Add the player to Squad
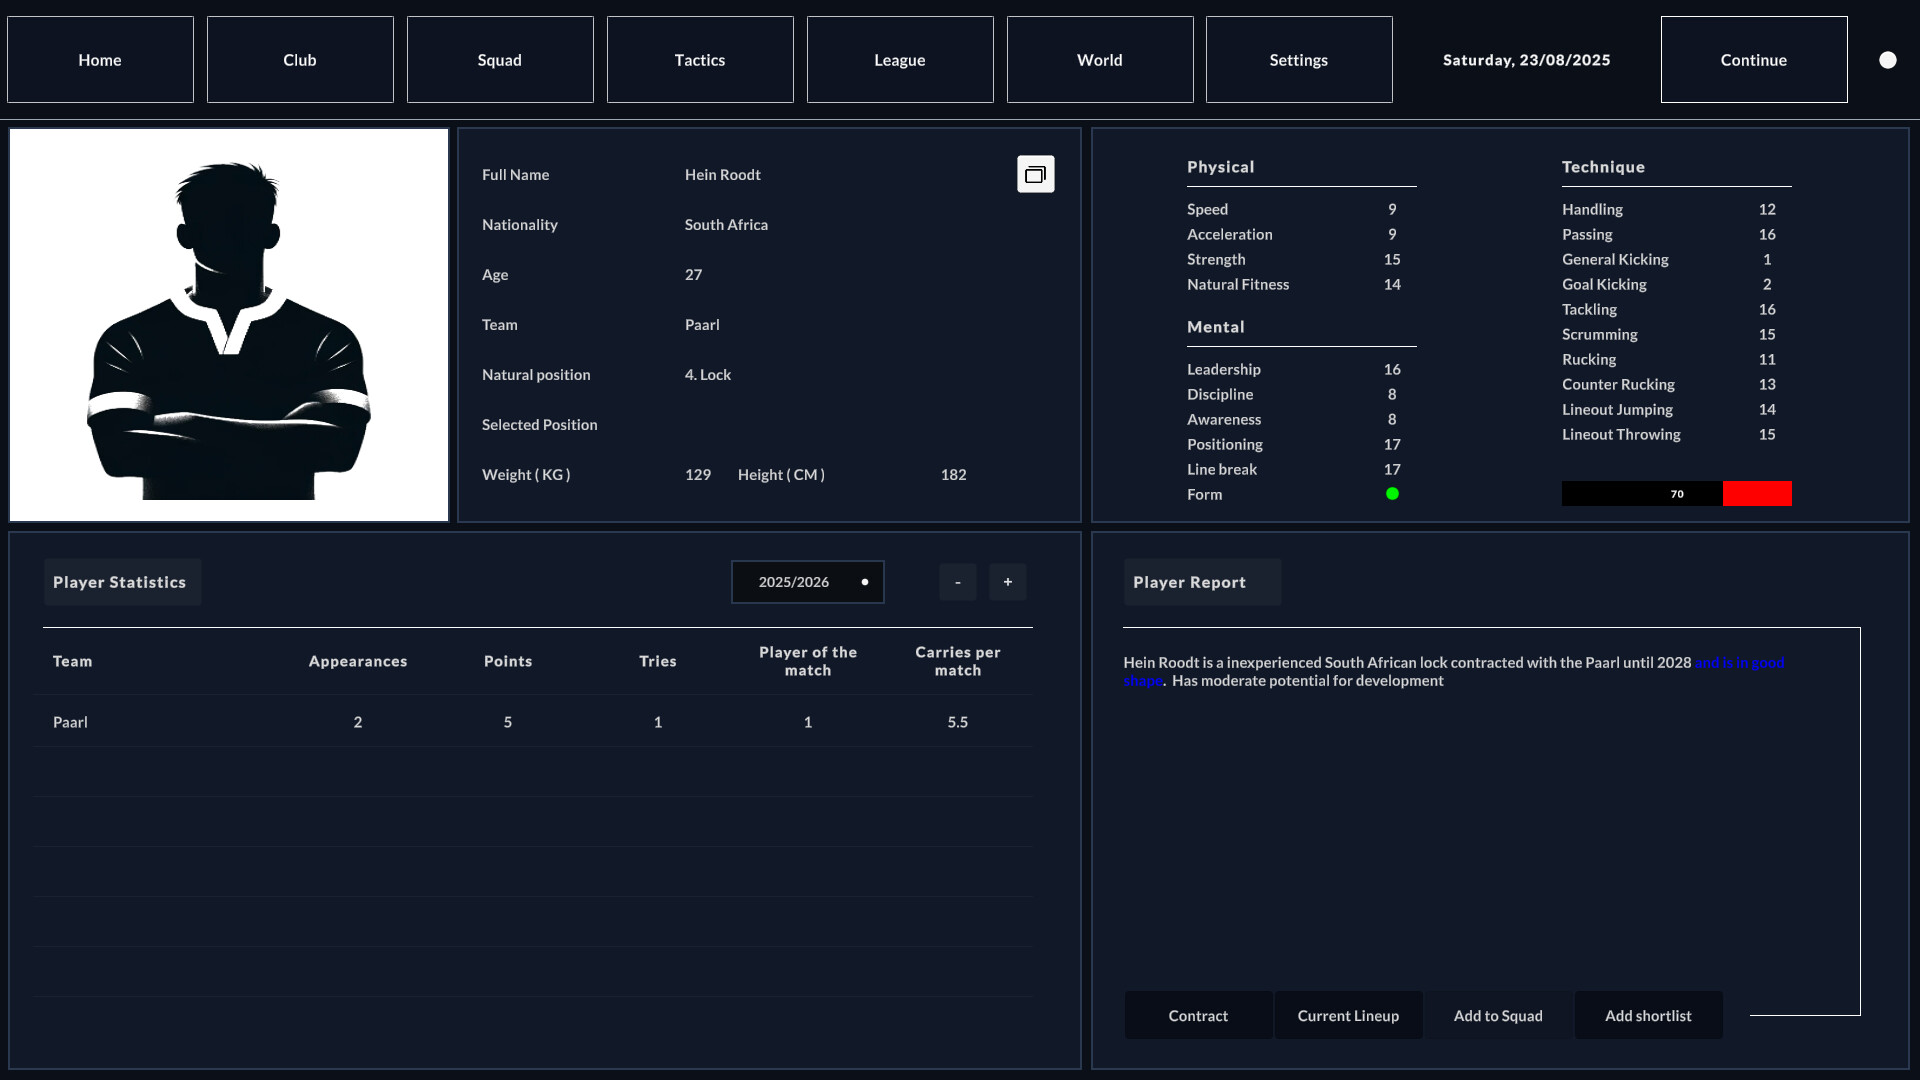Image resolution: width=1920 pixels, height=1080 pixels. pos(1497,1015)
